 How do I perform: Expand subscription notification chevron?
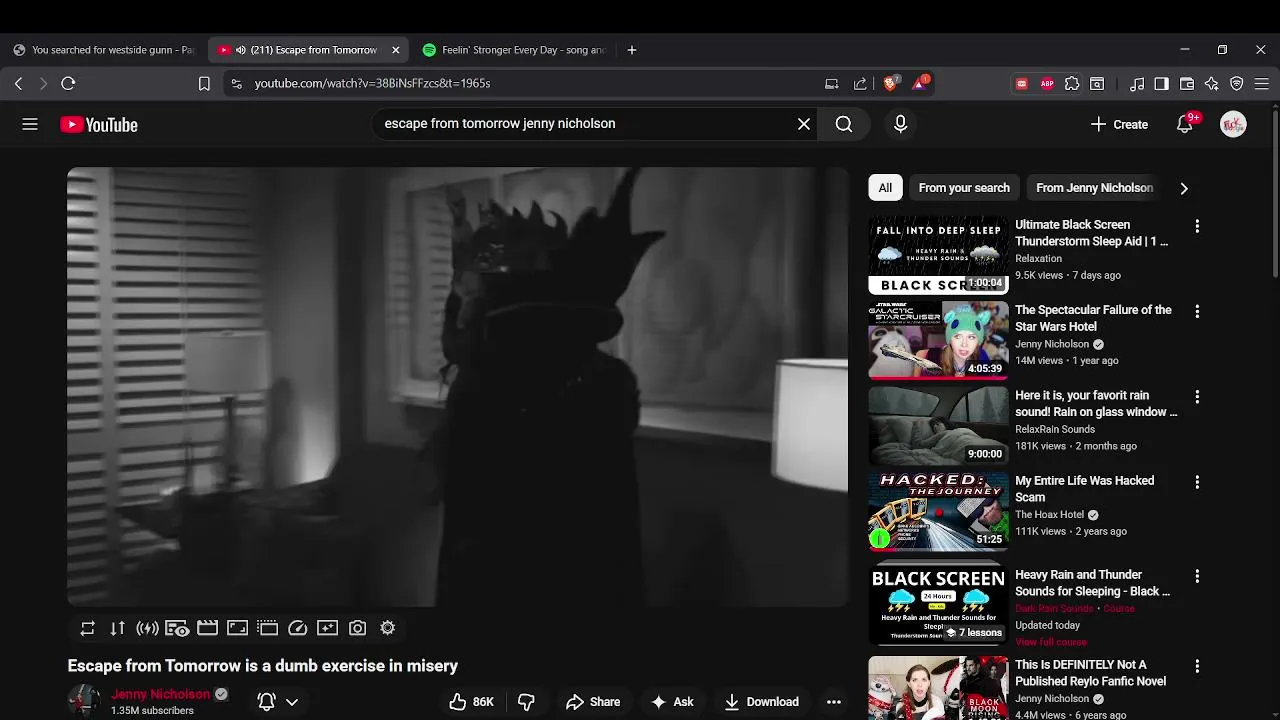(x=292, y=702)
